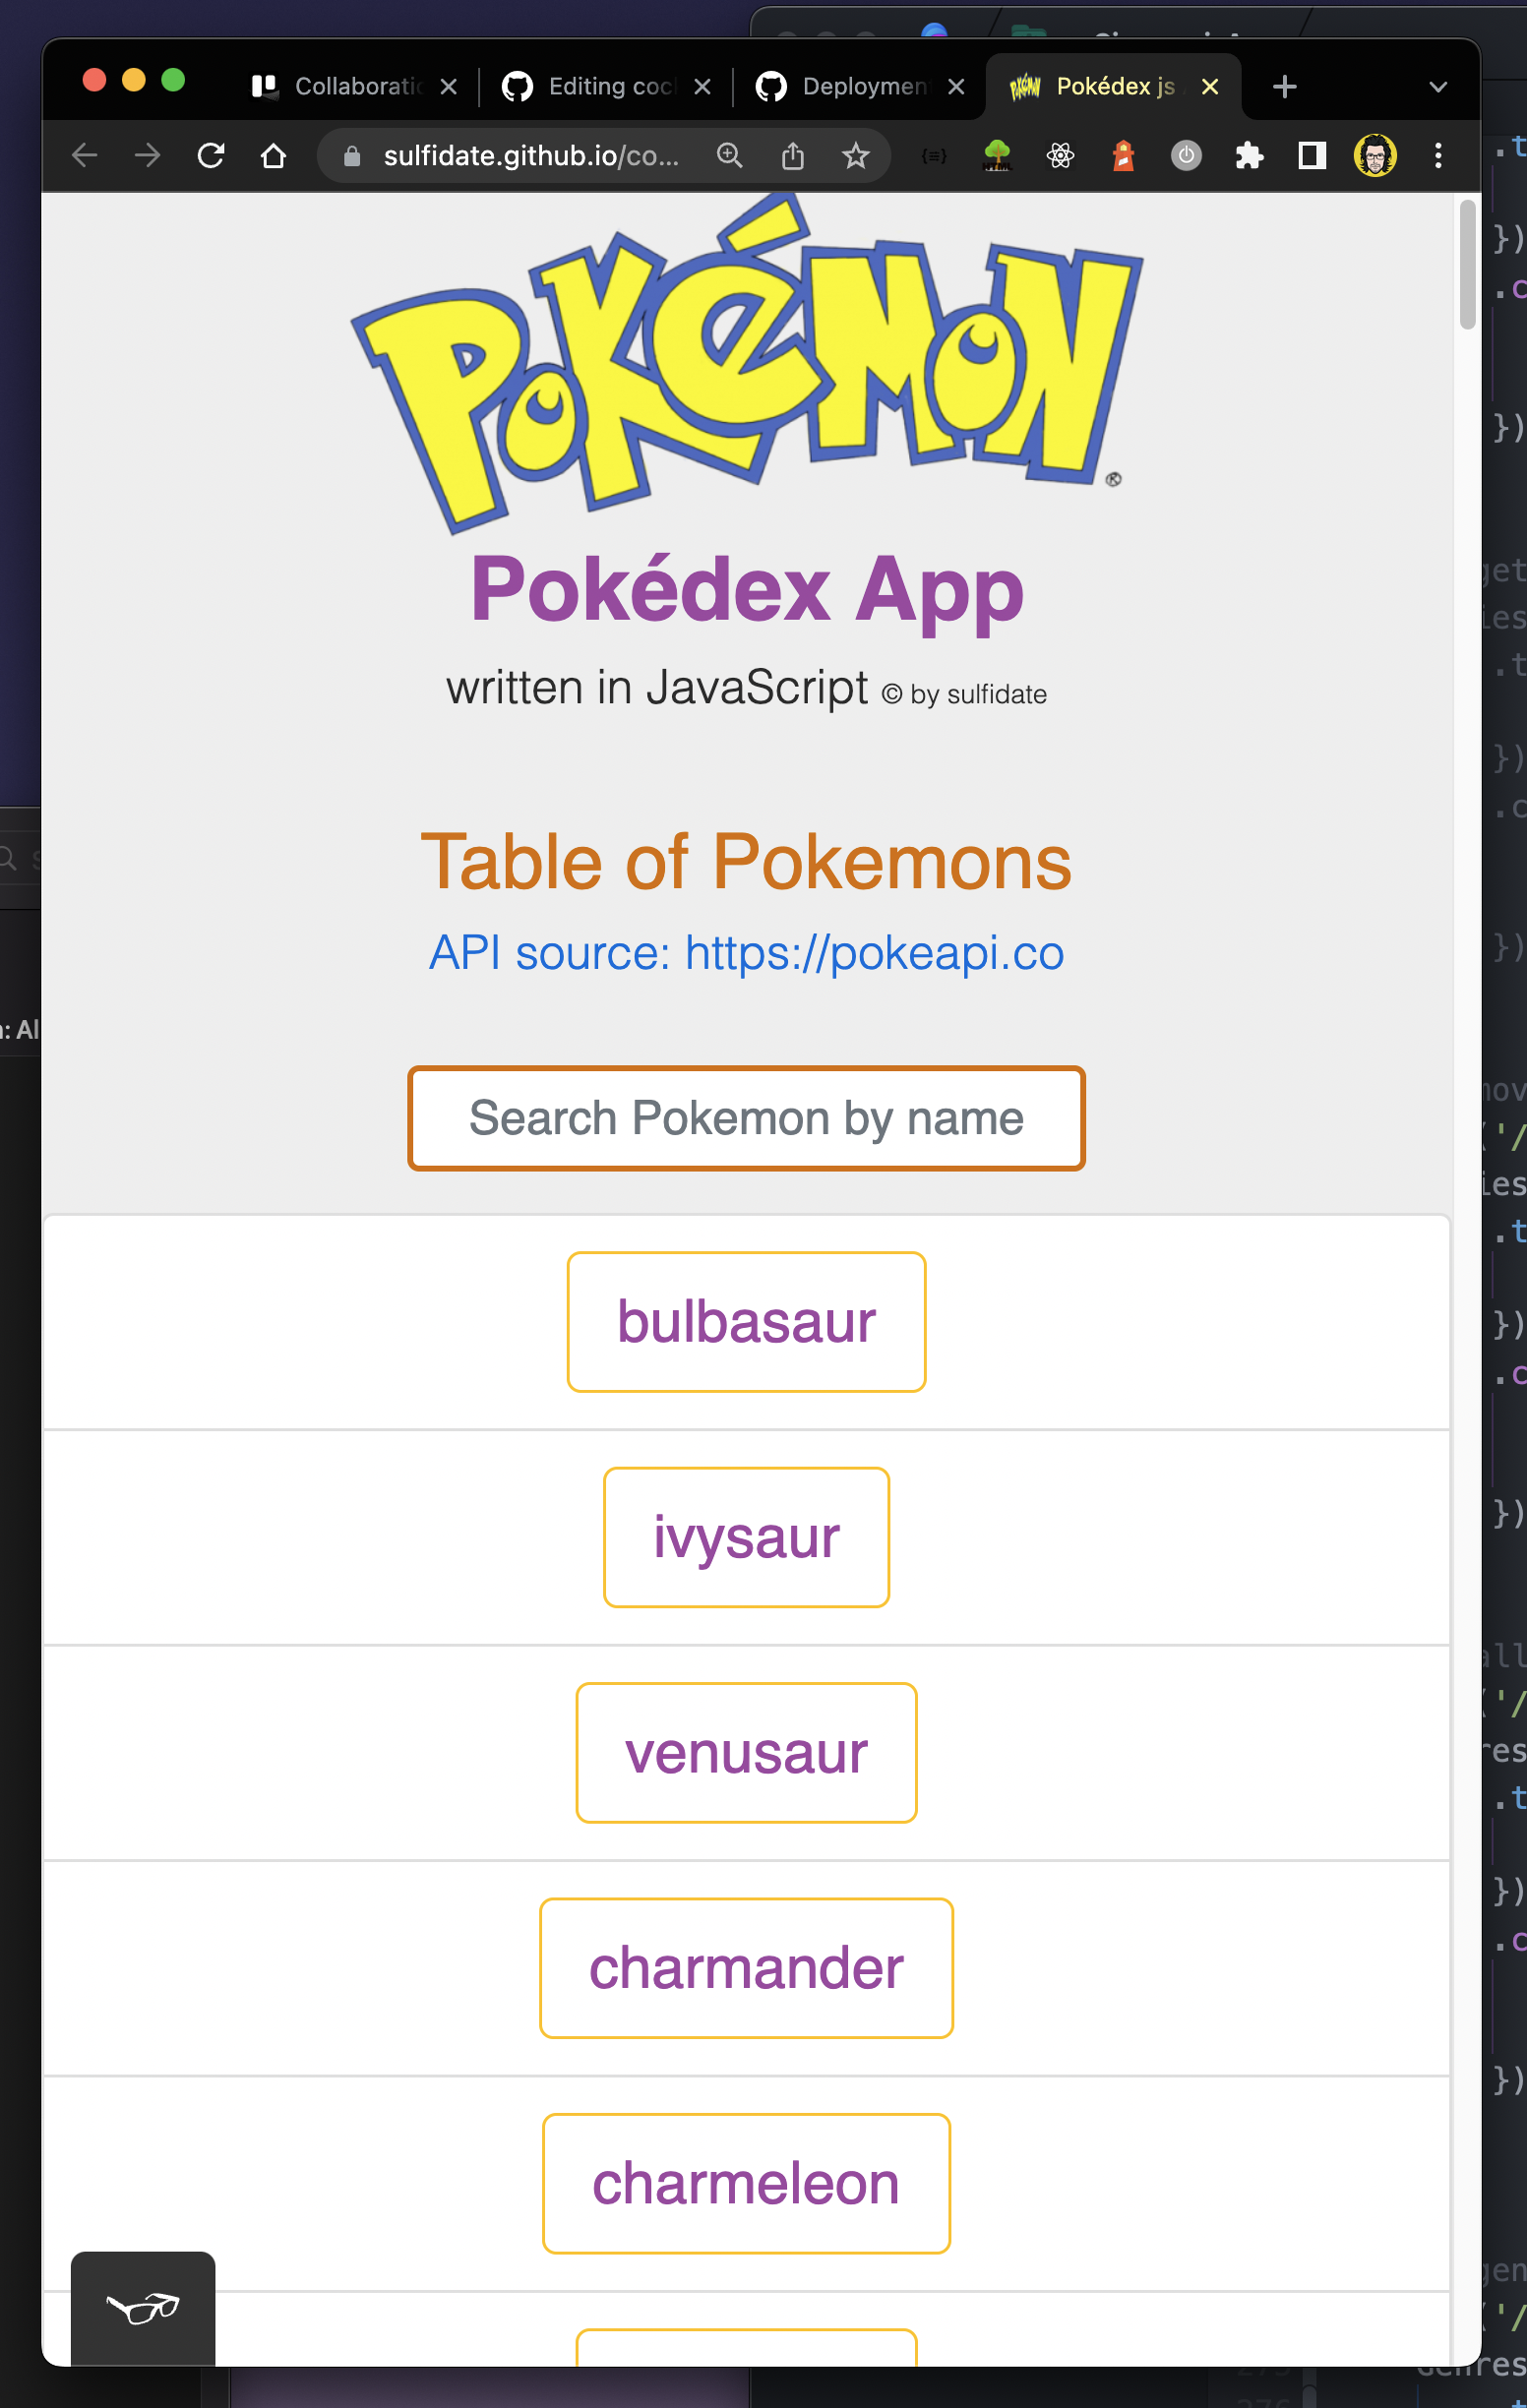Screen dimensions: 1527x2408
Task: Open the JSON formatter extension
Action: click(933, 155)
